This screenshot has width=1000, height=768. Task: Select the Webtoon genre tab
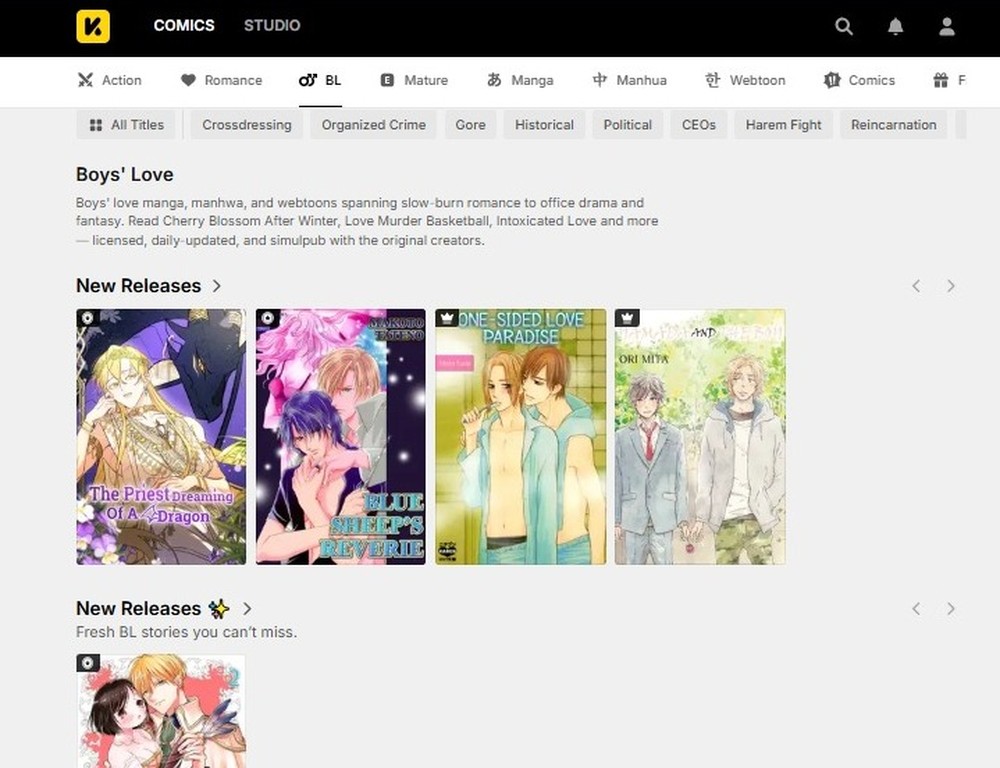[745, 80]
